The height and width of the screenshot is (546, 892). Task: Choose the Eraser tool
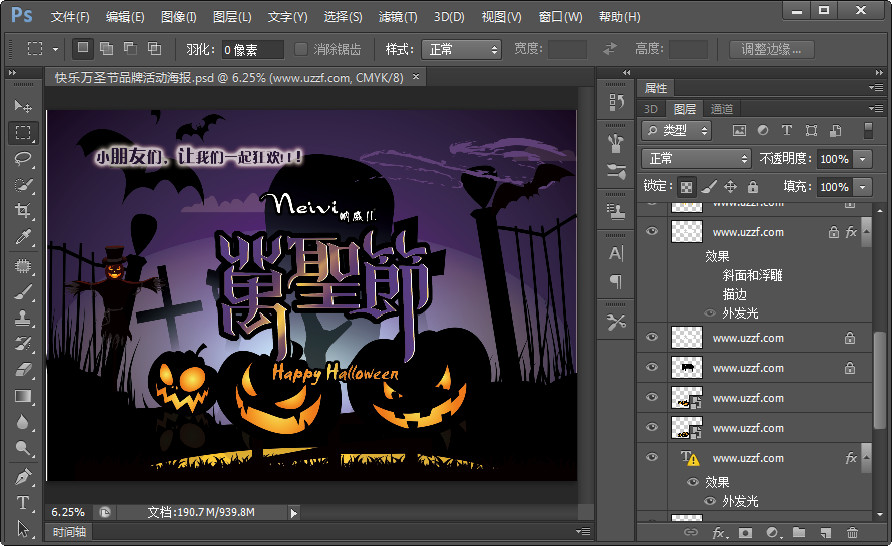coord(22,370)
